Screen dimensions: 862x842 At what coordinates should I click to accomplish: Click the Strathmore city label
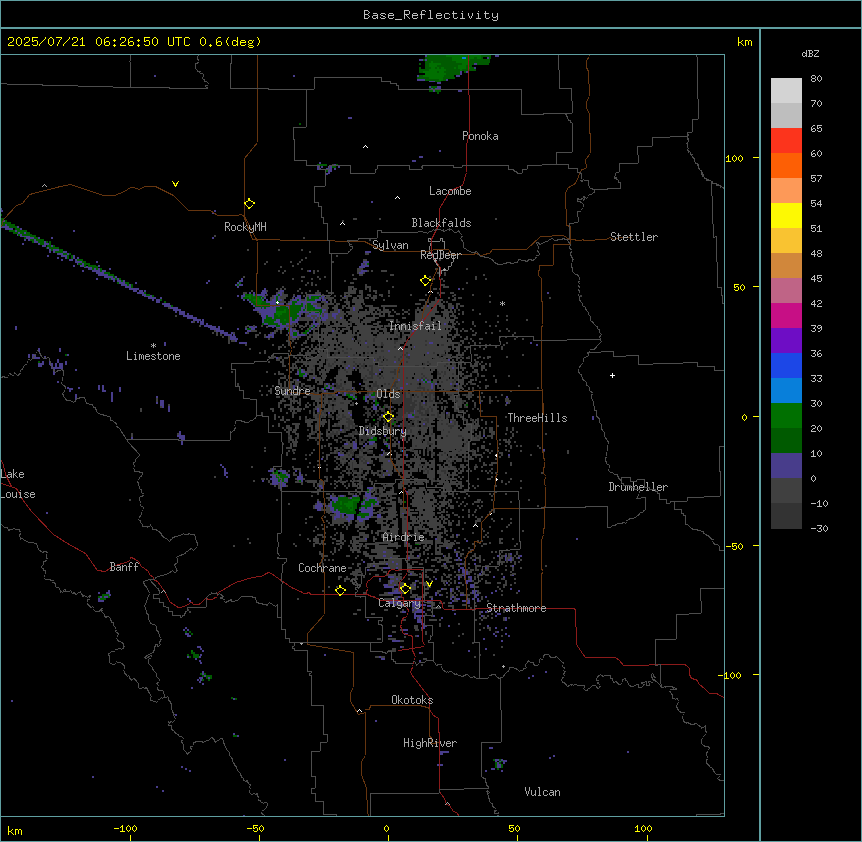(516, 608)
